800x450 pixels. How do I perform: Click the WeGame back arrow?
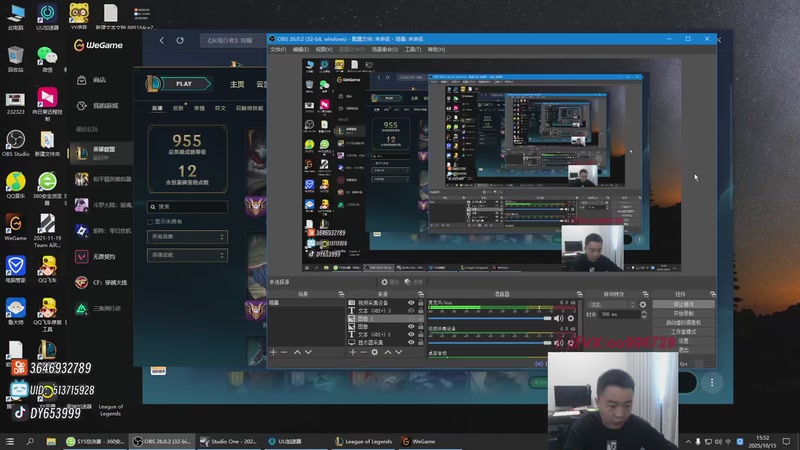coord(162,40)
